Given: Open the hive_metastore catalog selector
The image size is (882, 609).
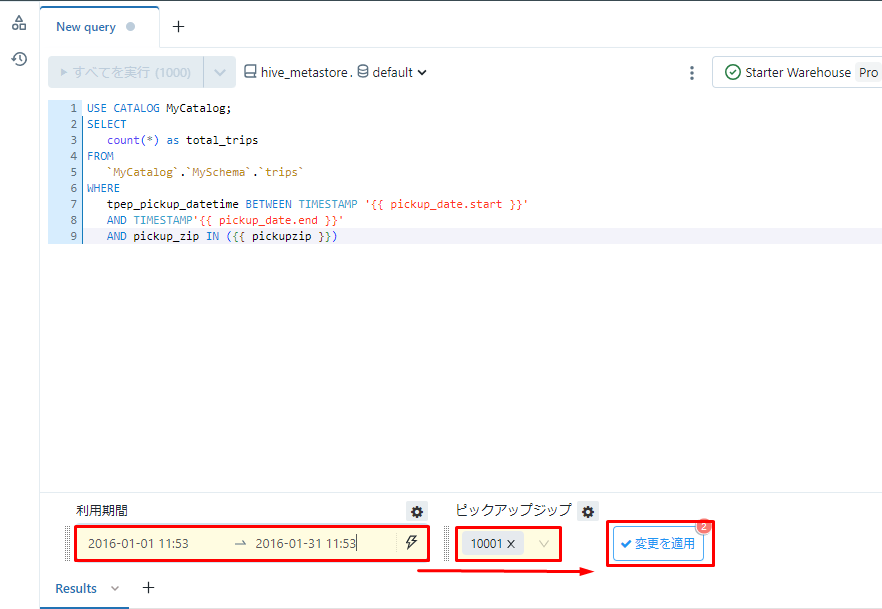Looking at the screenshot, I should click(298, 72).
